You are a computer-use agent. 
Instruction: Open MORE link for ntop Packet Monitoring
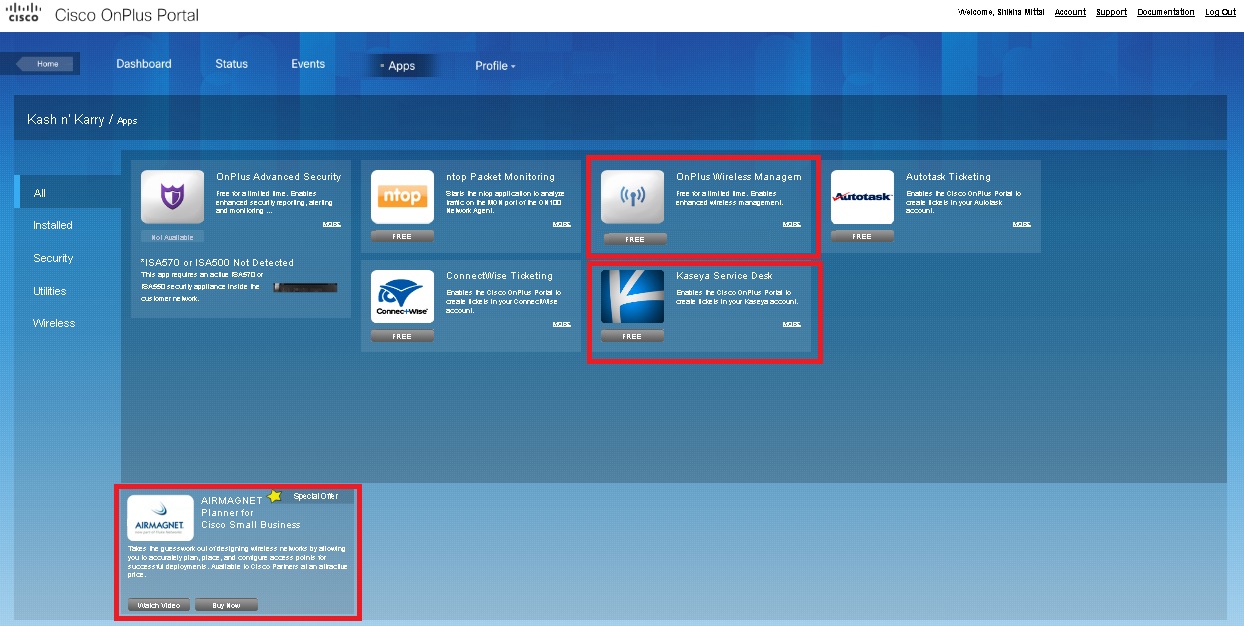pyautogui.click(x=562, y=224)
